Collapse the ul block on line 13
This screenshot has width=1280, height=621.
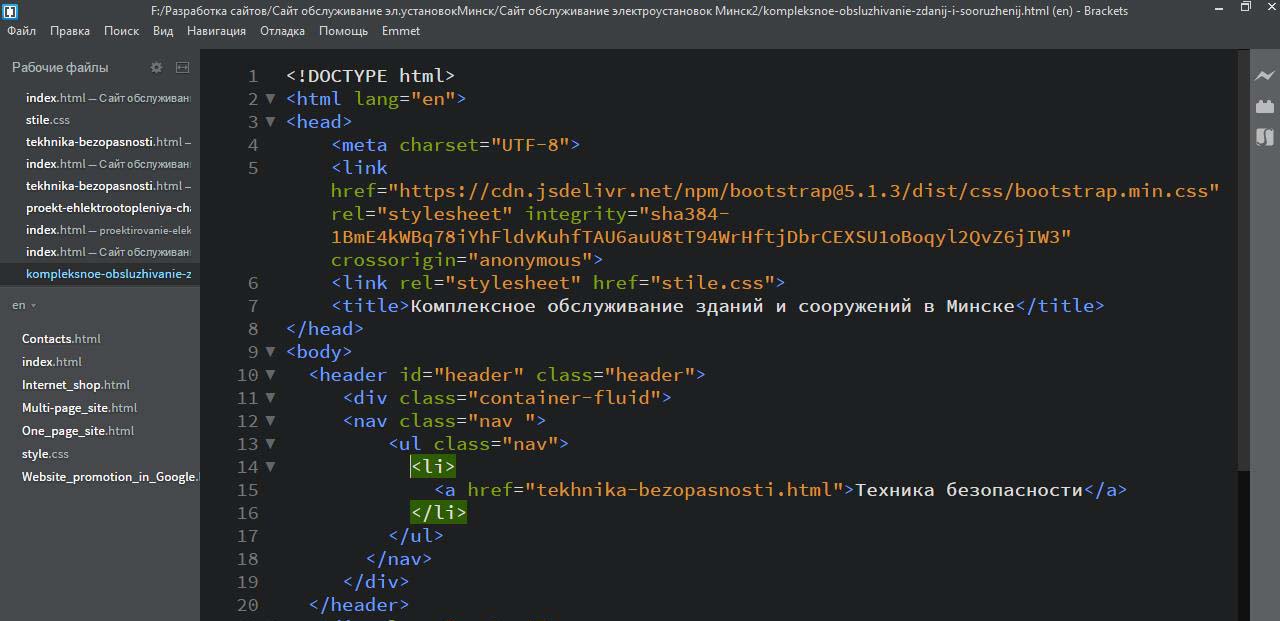click(270, 444)
